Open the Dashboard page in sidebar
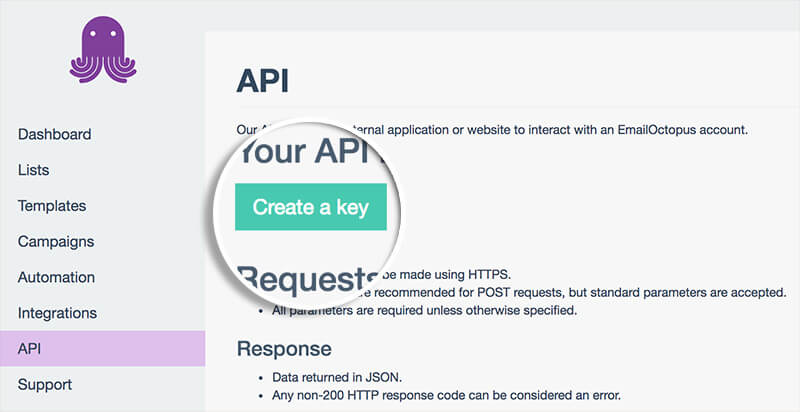The height and width of the screenshot is (412, 800). click(55, 134)
